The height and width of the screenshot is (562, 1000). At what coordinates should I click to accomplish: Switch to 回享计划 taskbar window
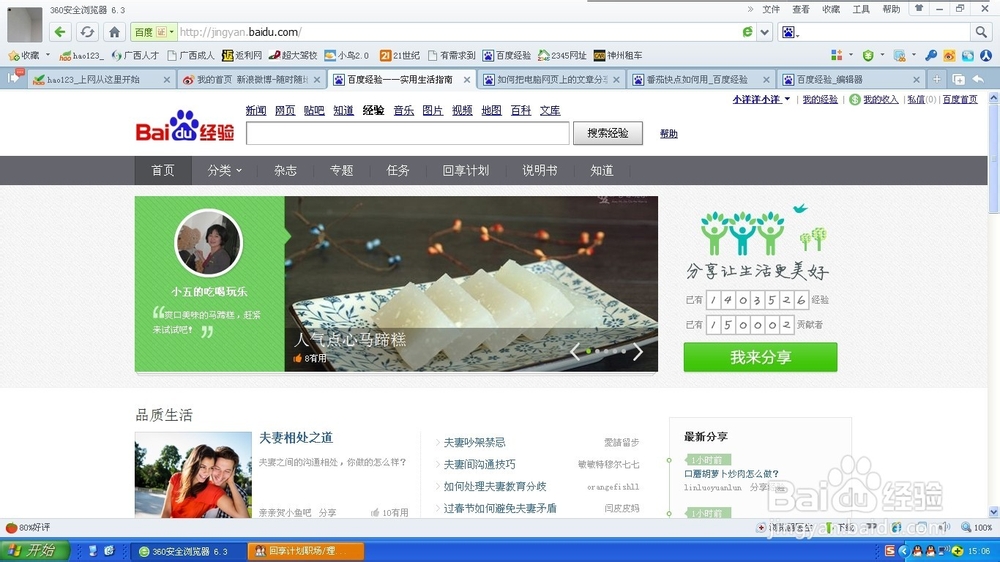306,551
